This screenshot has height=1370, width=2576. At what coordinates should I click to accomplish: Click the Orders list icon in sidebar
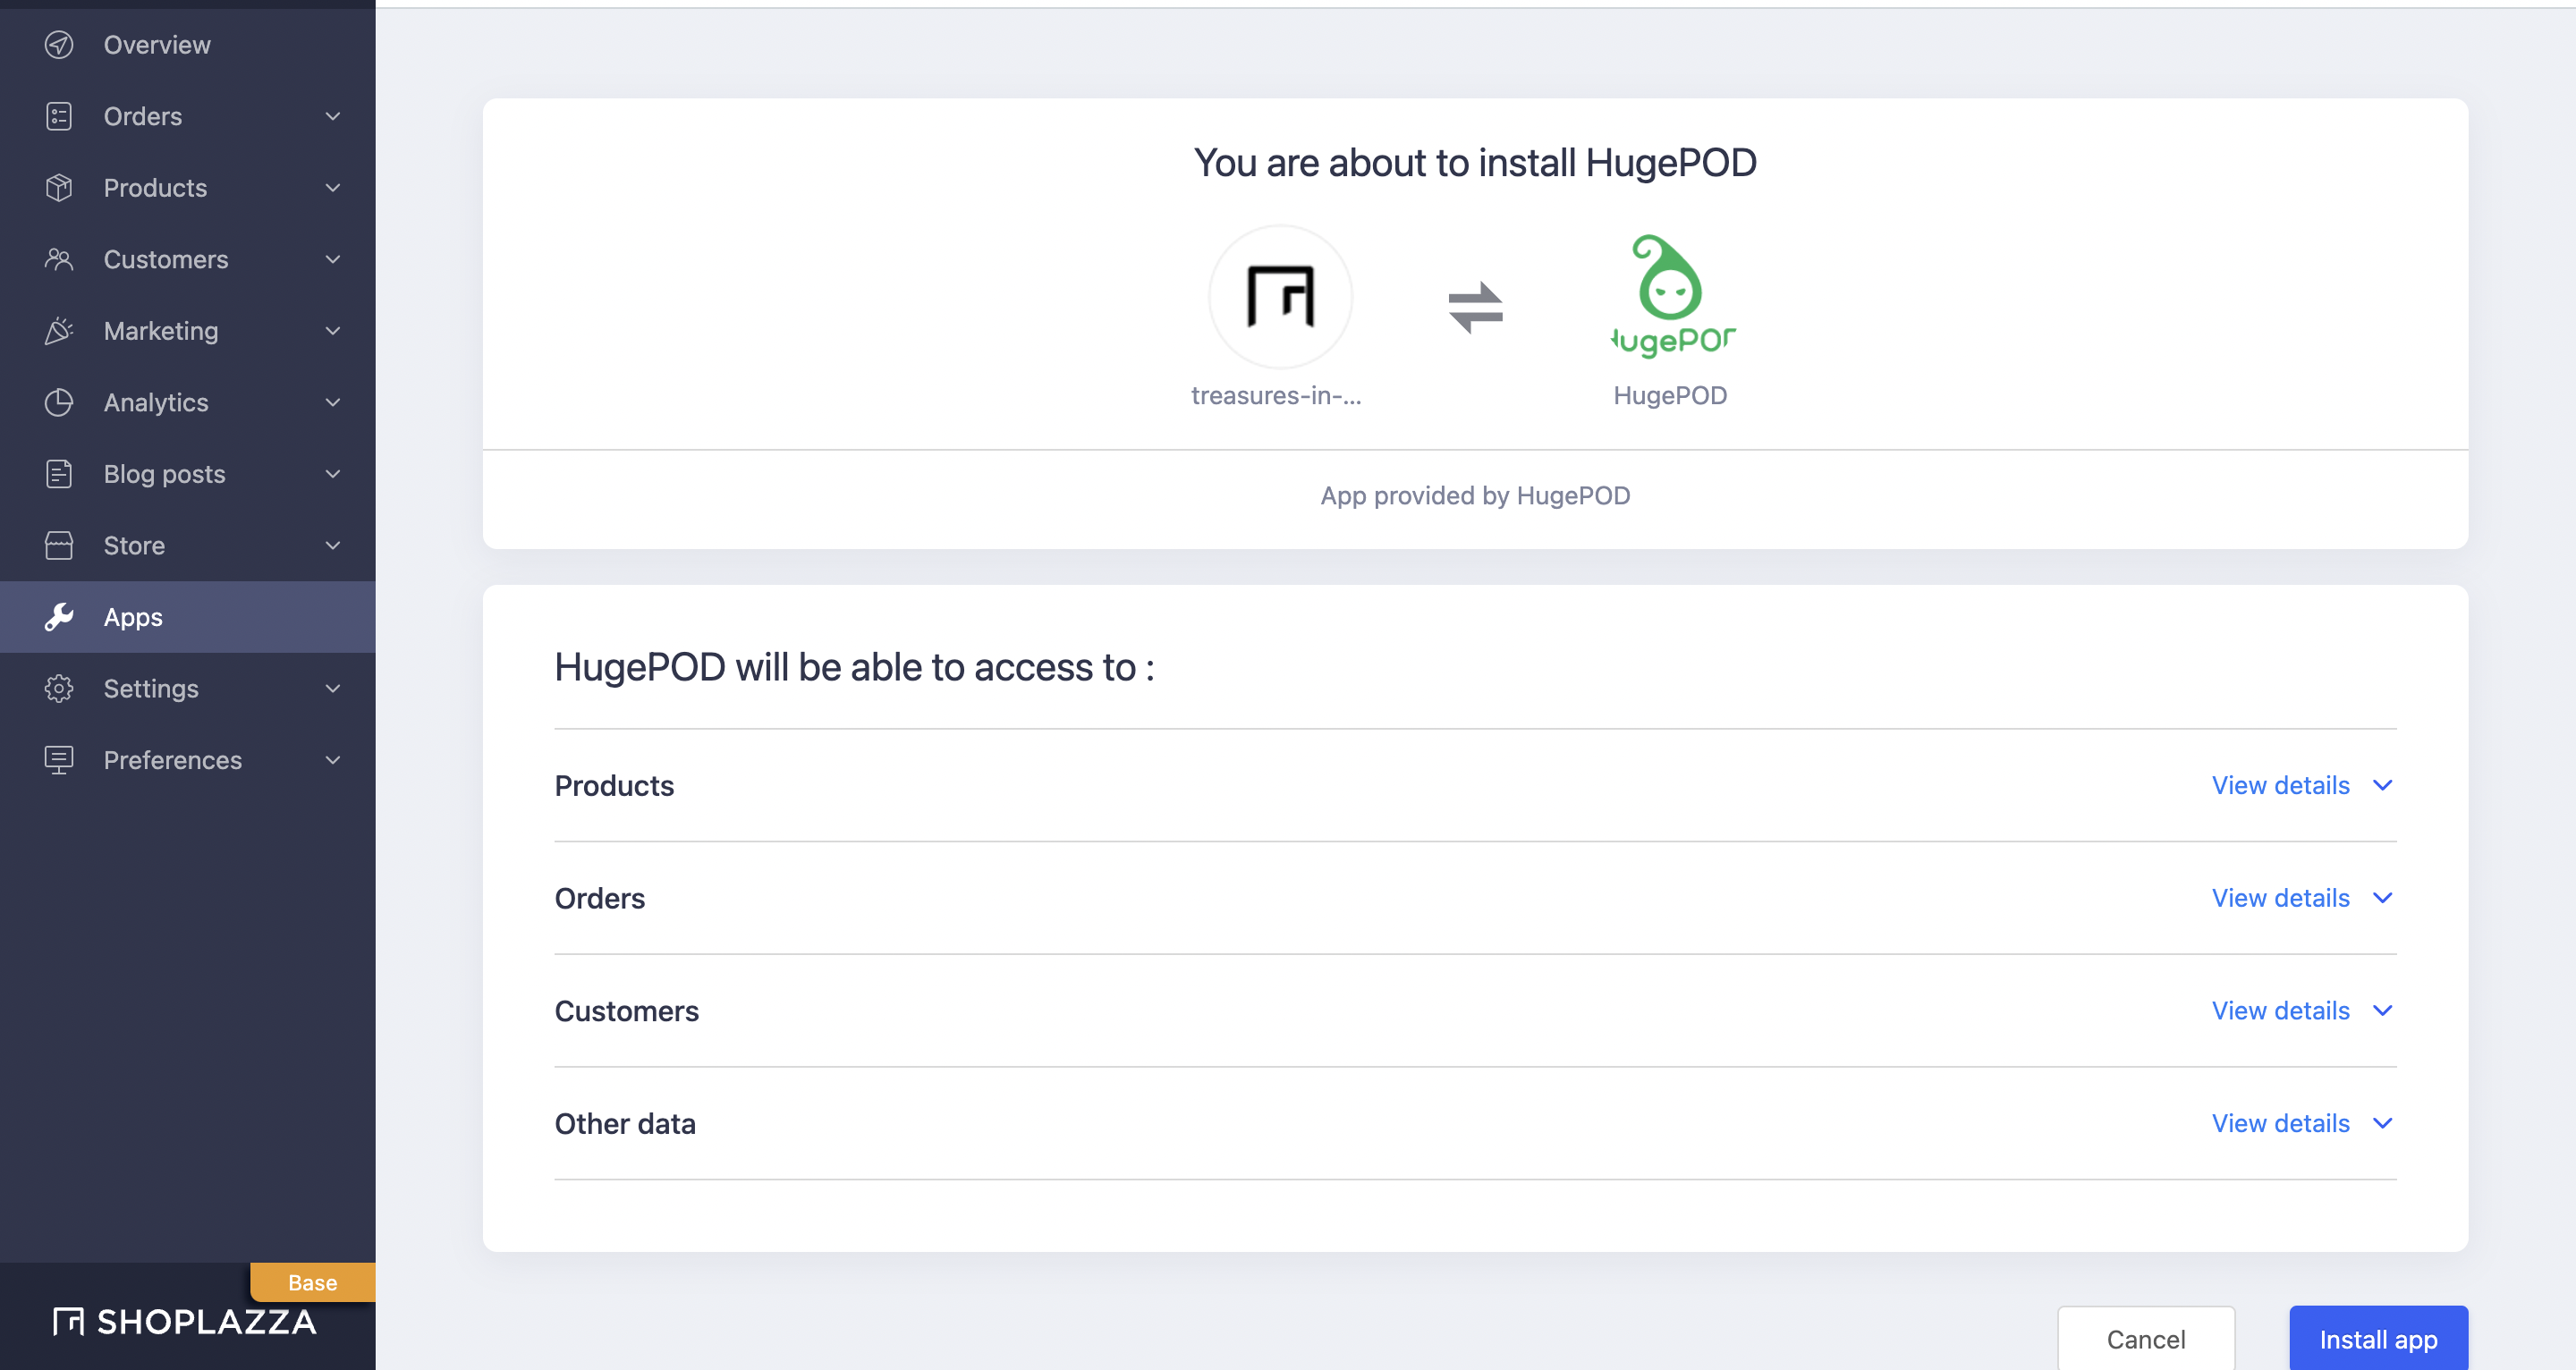(x=59, y=116)
